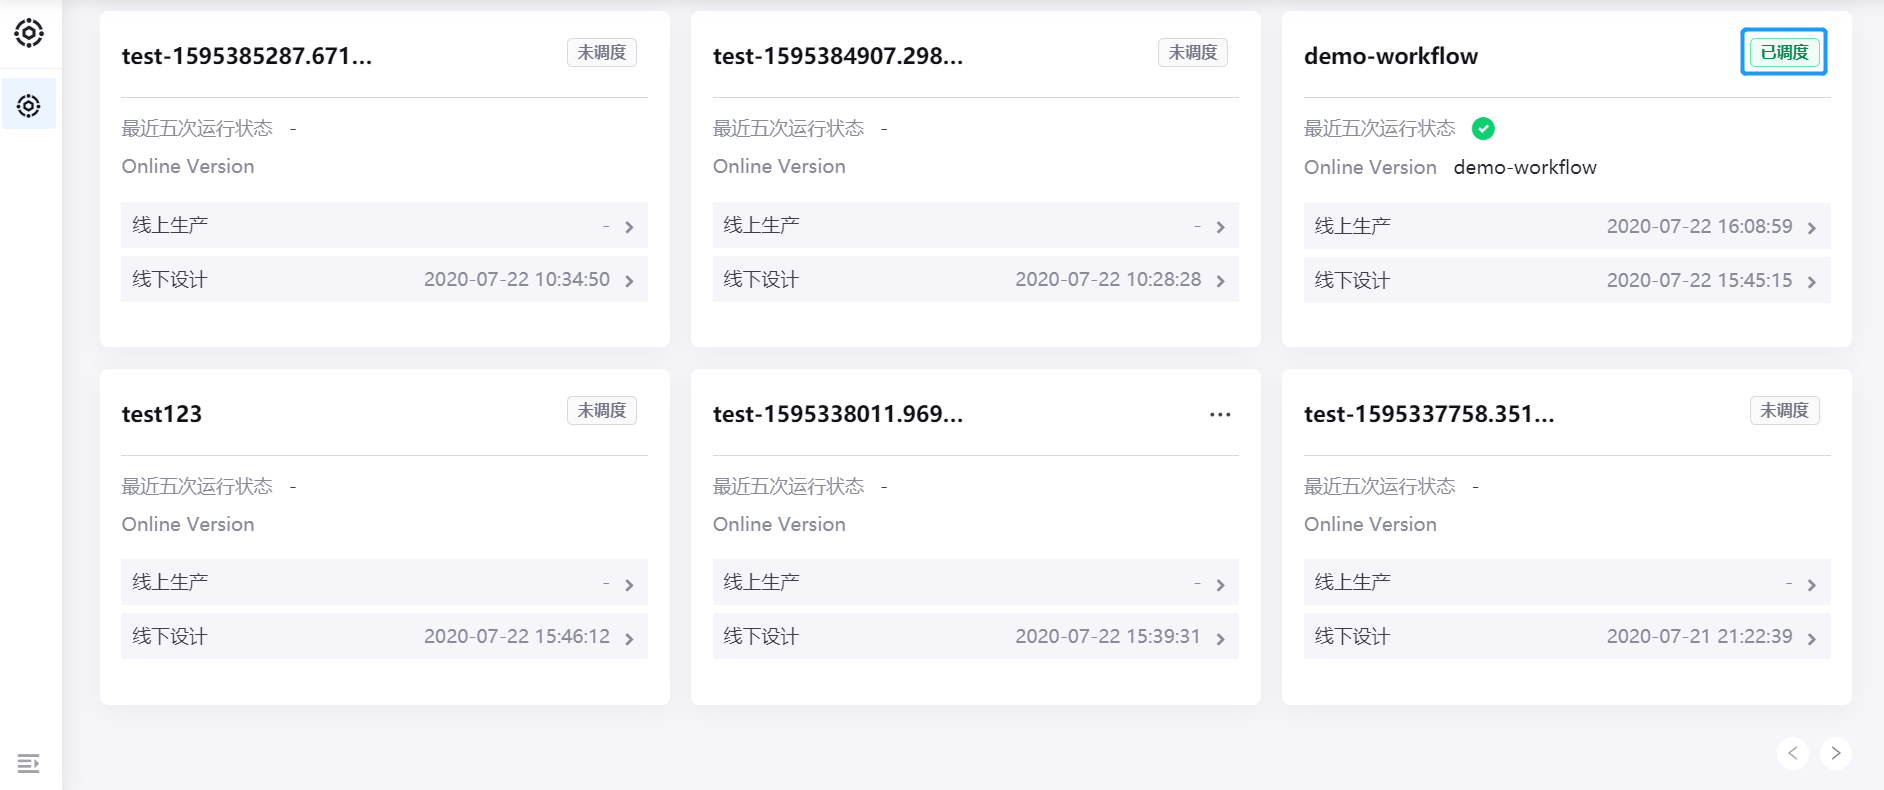This screenshot has height=790, width=1884.
Task: Open the test-1595385287.671... title
Action: (247, 56)
